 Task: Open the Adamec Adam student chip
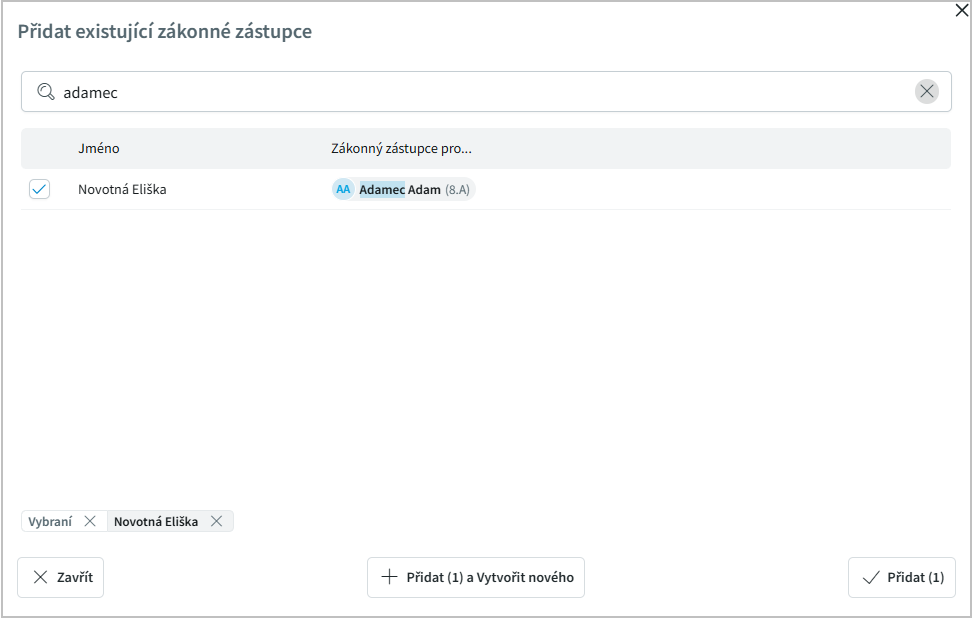400,189
